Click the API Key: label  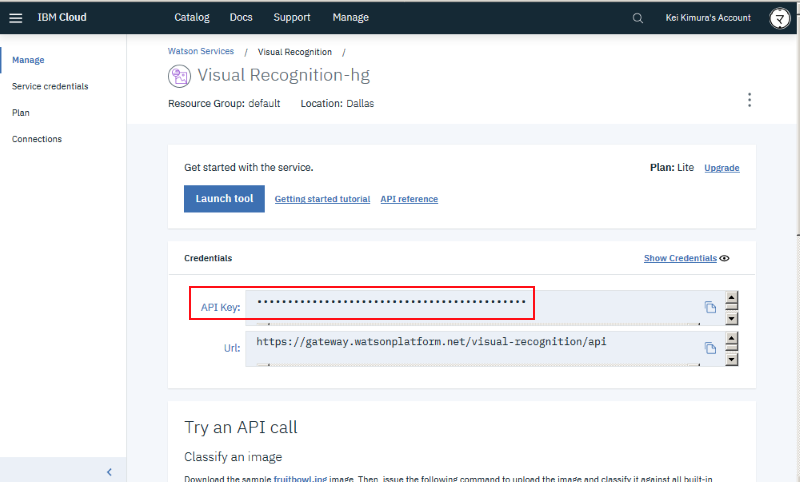coord(220,308)
